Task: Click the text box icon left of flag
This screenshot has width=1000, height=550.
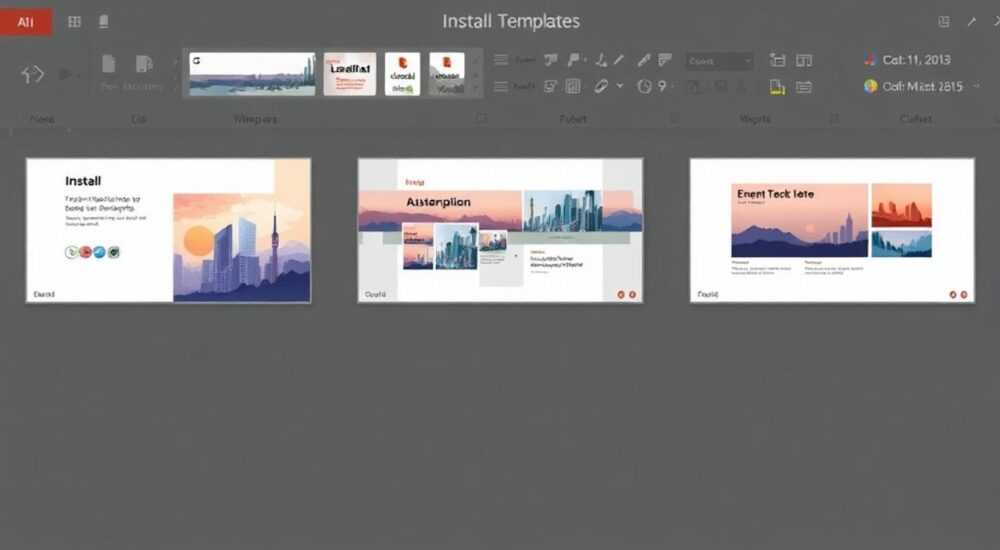Action: pos(550,60)
